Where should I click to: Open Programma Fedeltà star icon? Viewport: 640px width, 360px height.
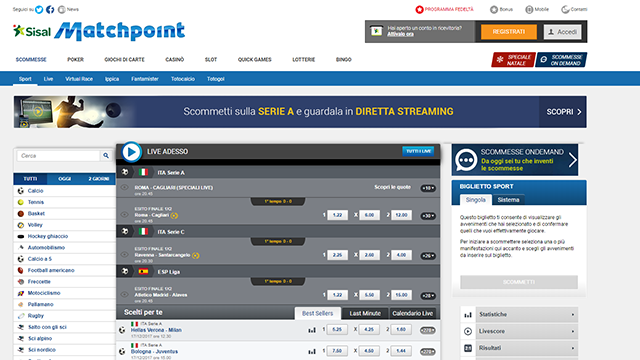pos(419,9)
